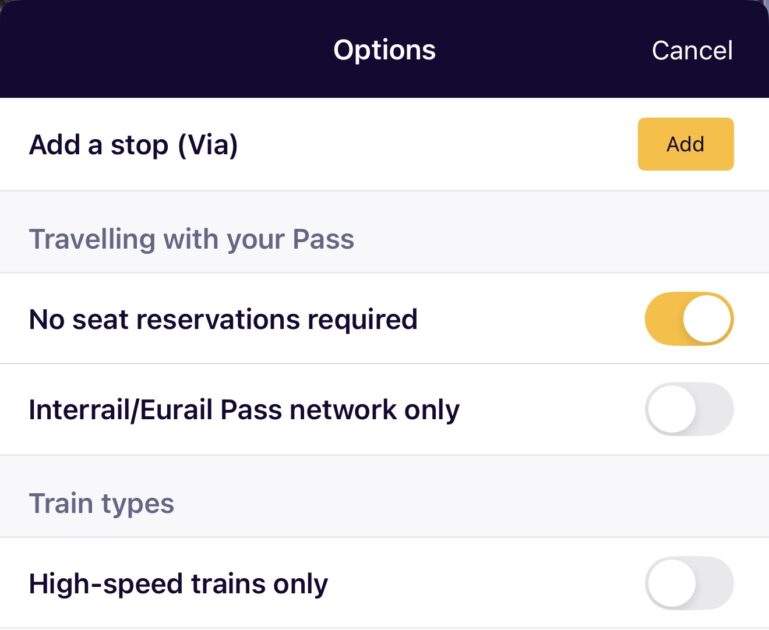Click the word "Pass" in the grey section header
769x630 pixels.
pyautogui.click(x=323, y=239)
